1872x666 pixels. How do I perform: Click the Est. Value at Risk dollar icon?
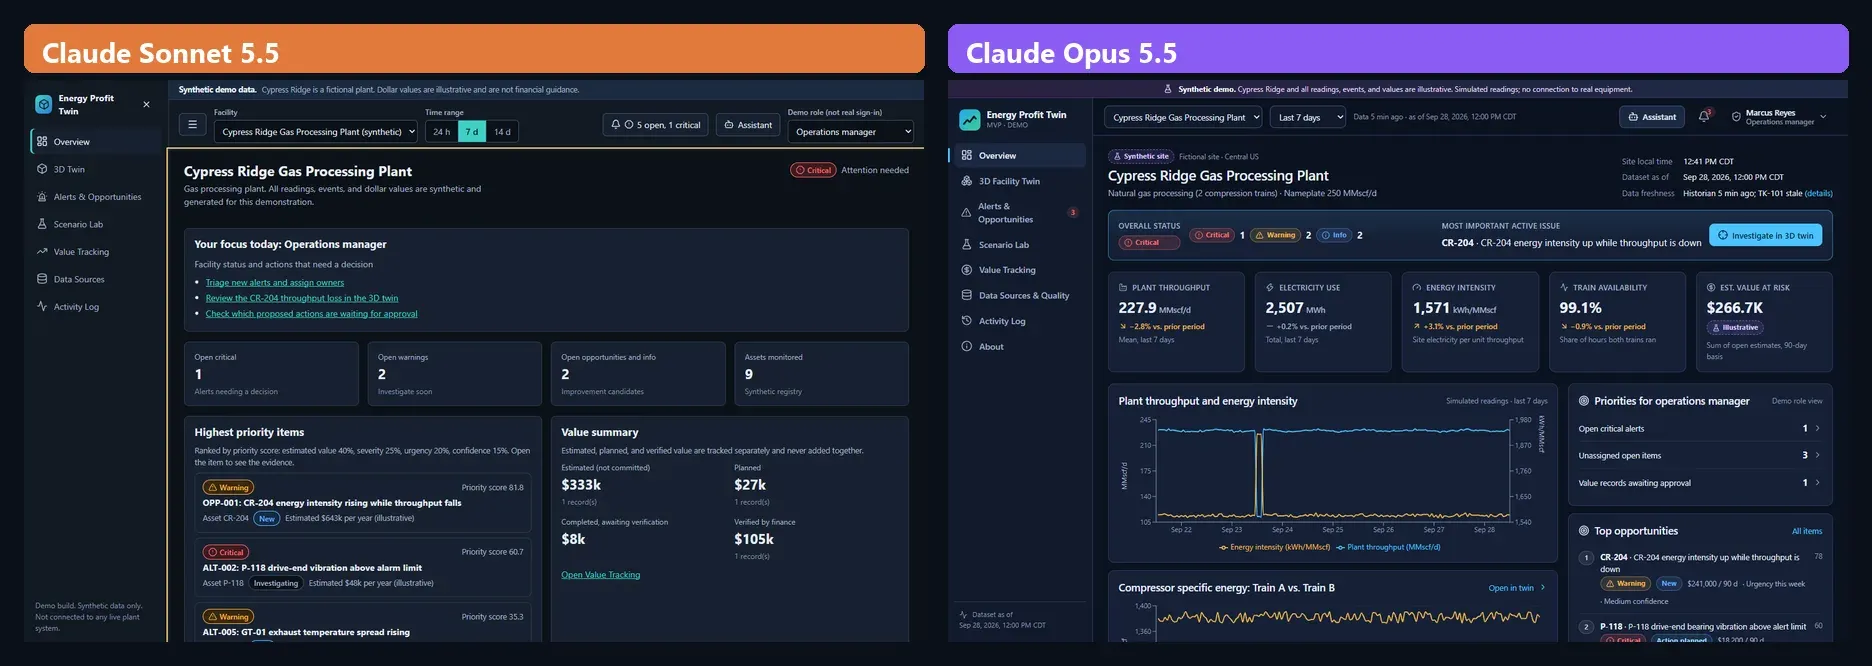(x=1711, y=287)
